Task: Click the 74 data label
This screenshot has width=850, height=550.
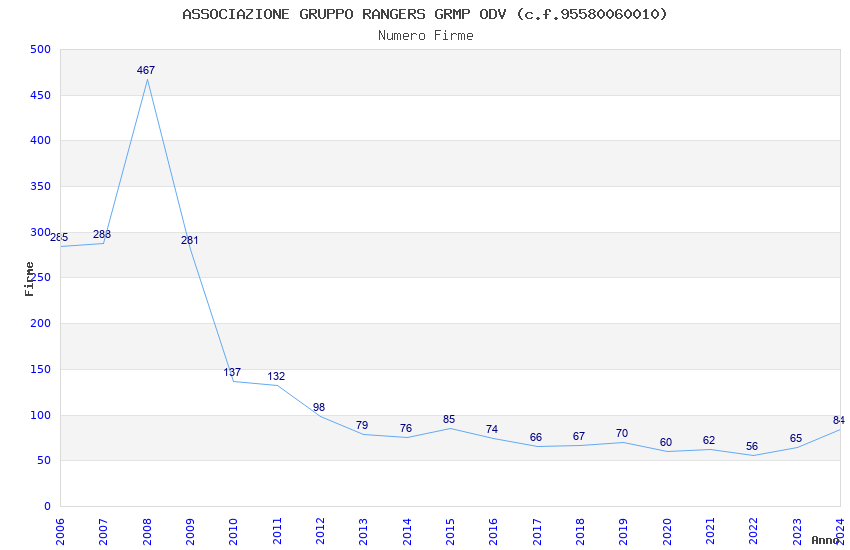Action: tap(492, 429)
